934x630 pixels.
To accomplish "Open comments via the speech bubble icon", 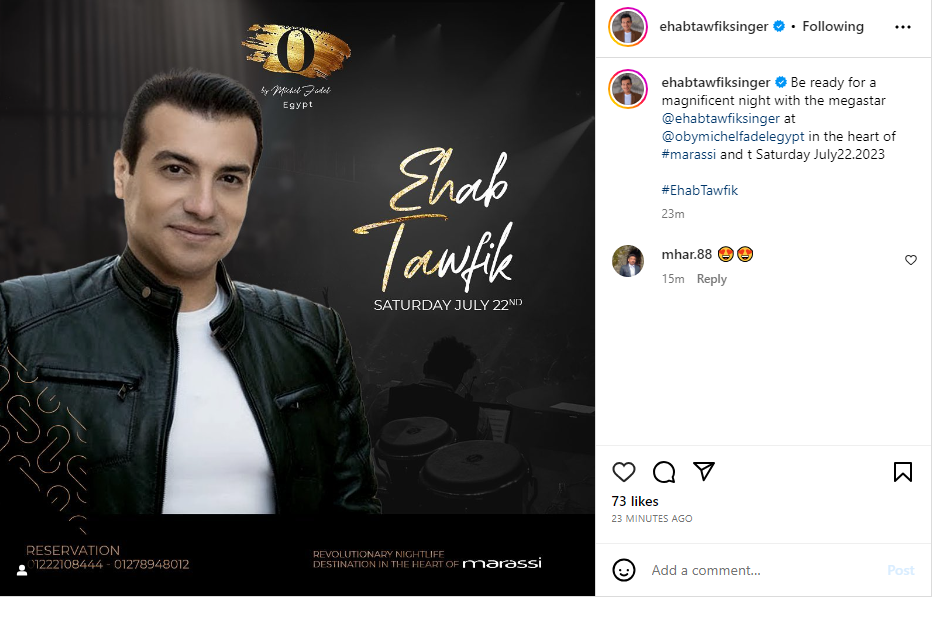I will pyautogui.click(x=664, y=472).
